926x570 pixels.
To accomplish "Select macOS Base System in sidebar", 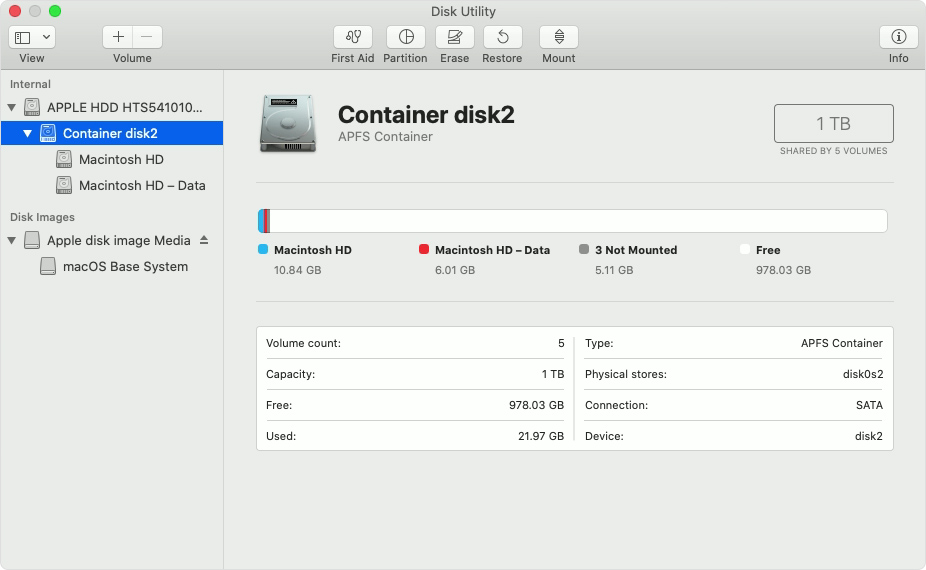I will coord(112,266).
